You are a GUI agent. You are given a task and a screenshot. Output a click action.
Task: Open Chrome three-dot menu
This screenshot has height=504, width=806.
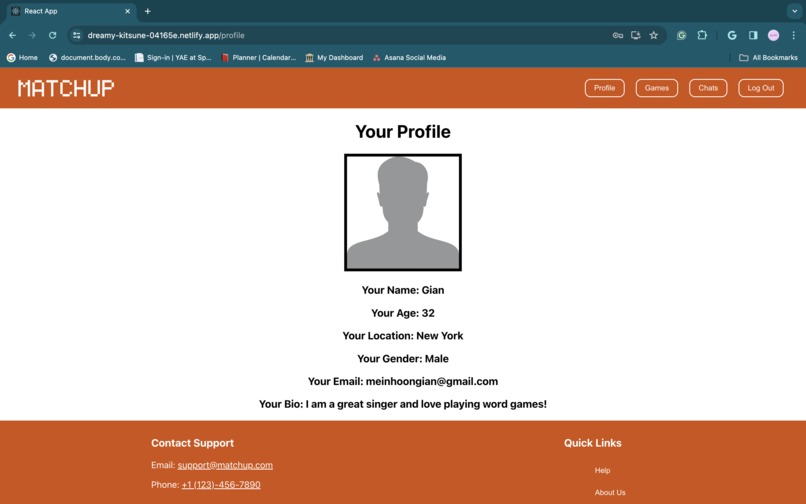click(794, 35)
